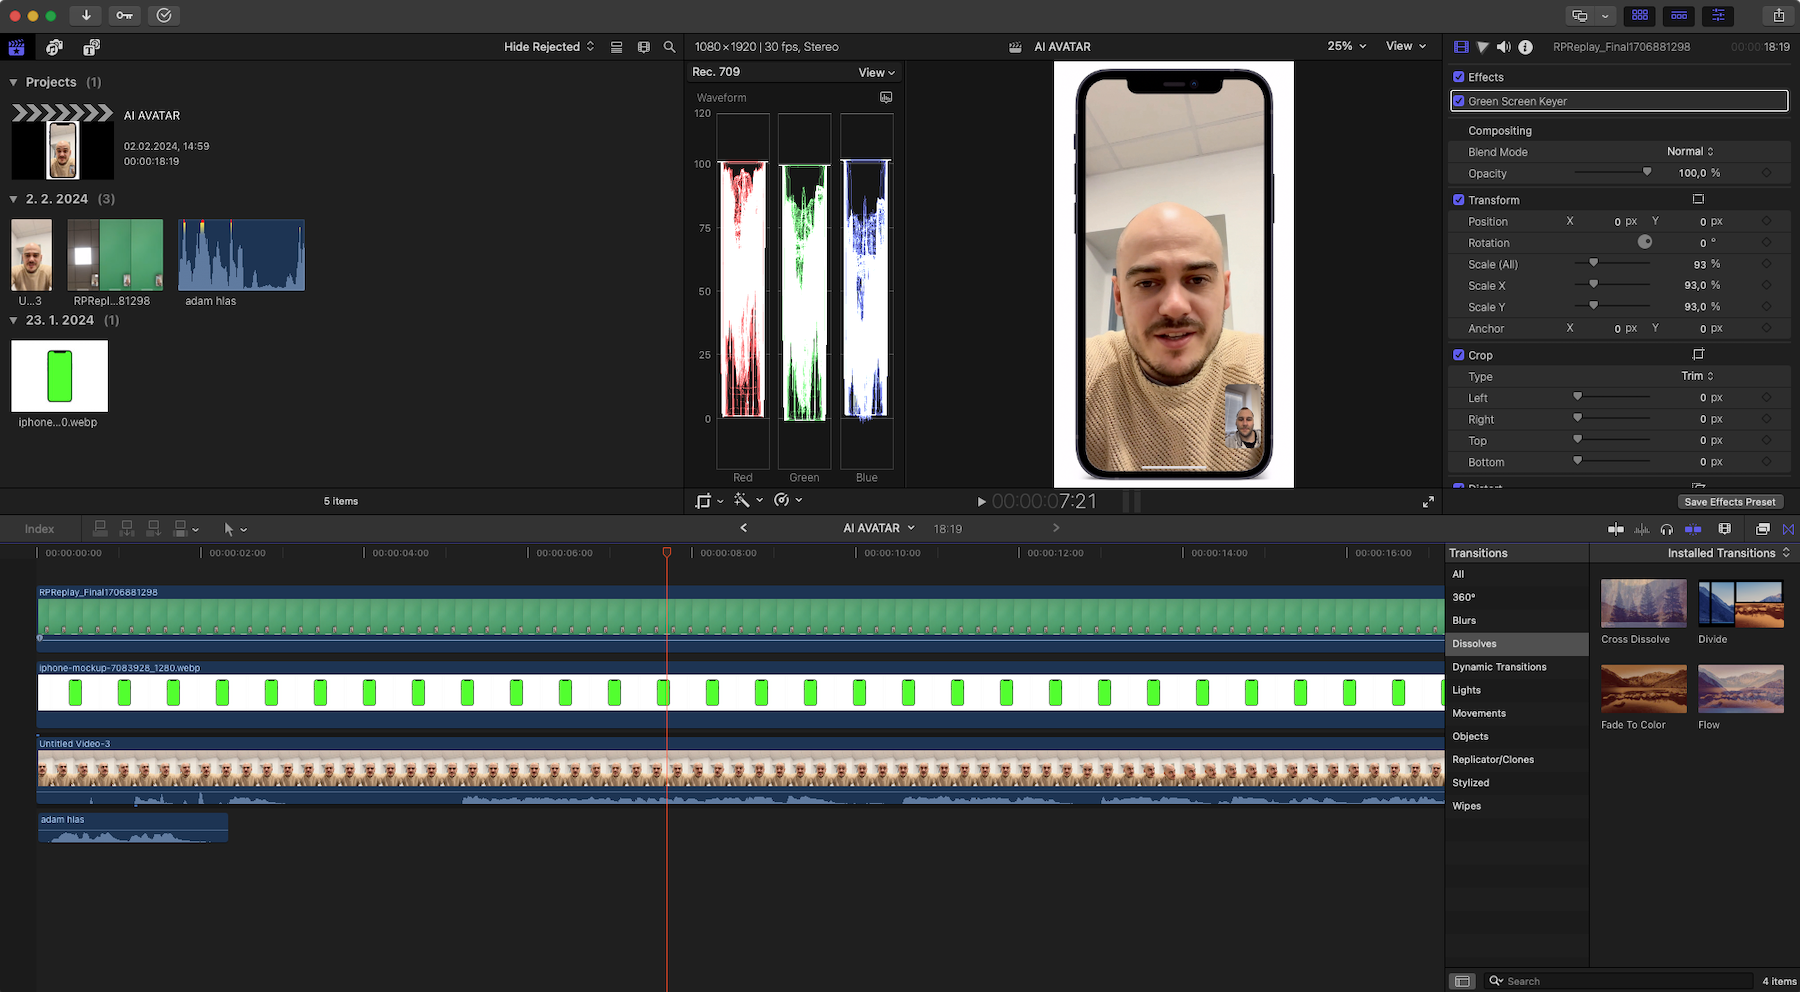Open the Retime speed menu

(788, 500)
